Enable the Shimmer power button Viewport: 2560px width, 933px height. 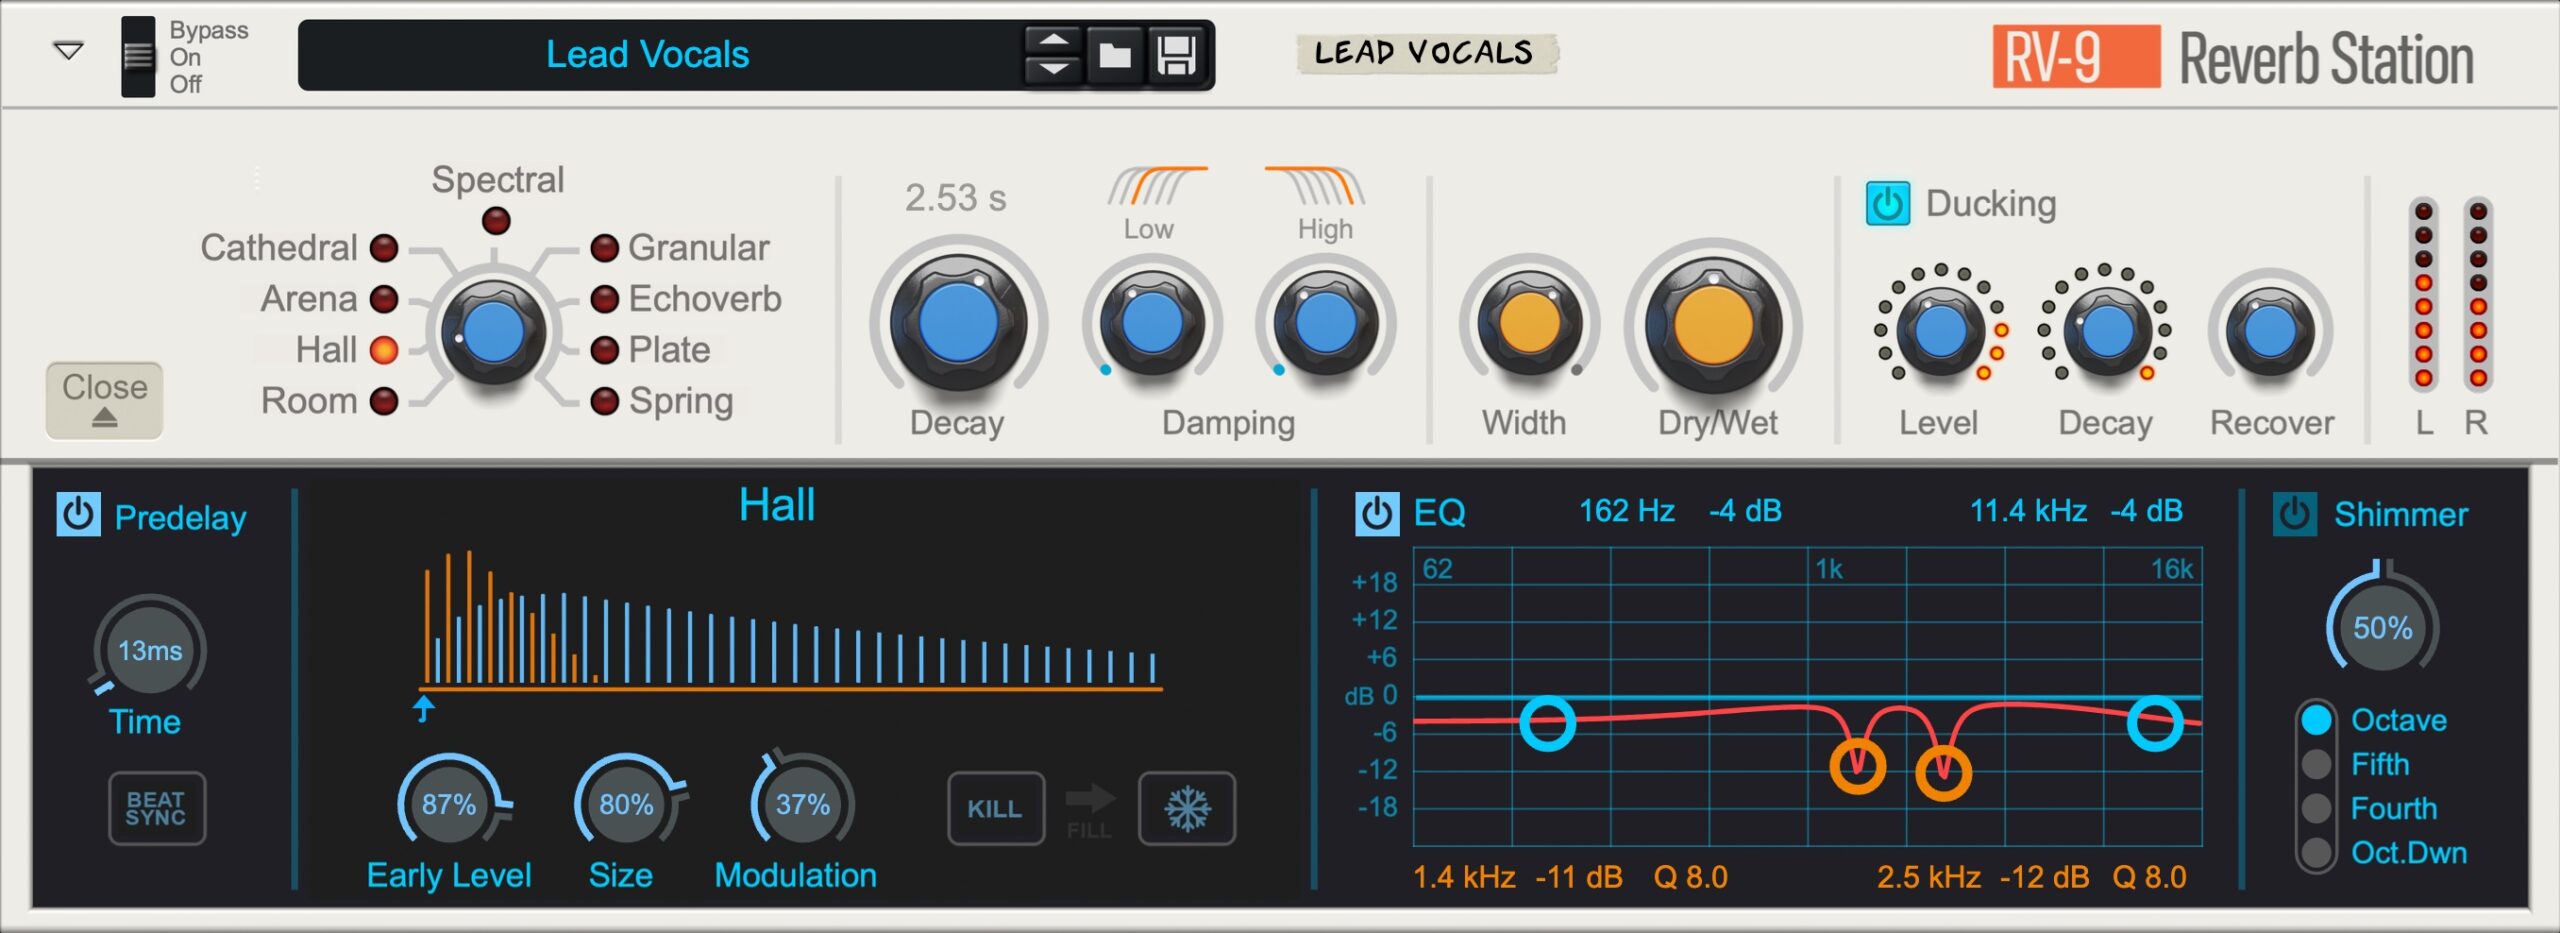tap(2294, 514)
